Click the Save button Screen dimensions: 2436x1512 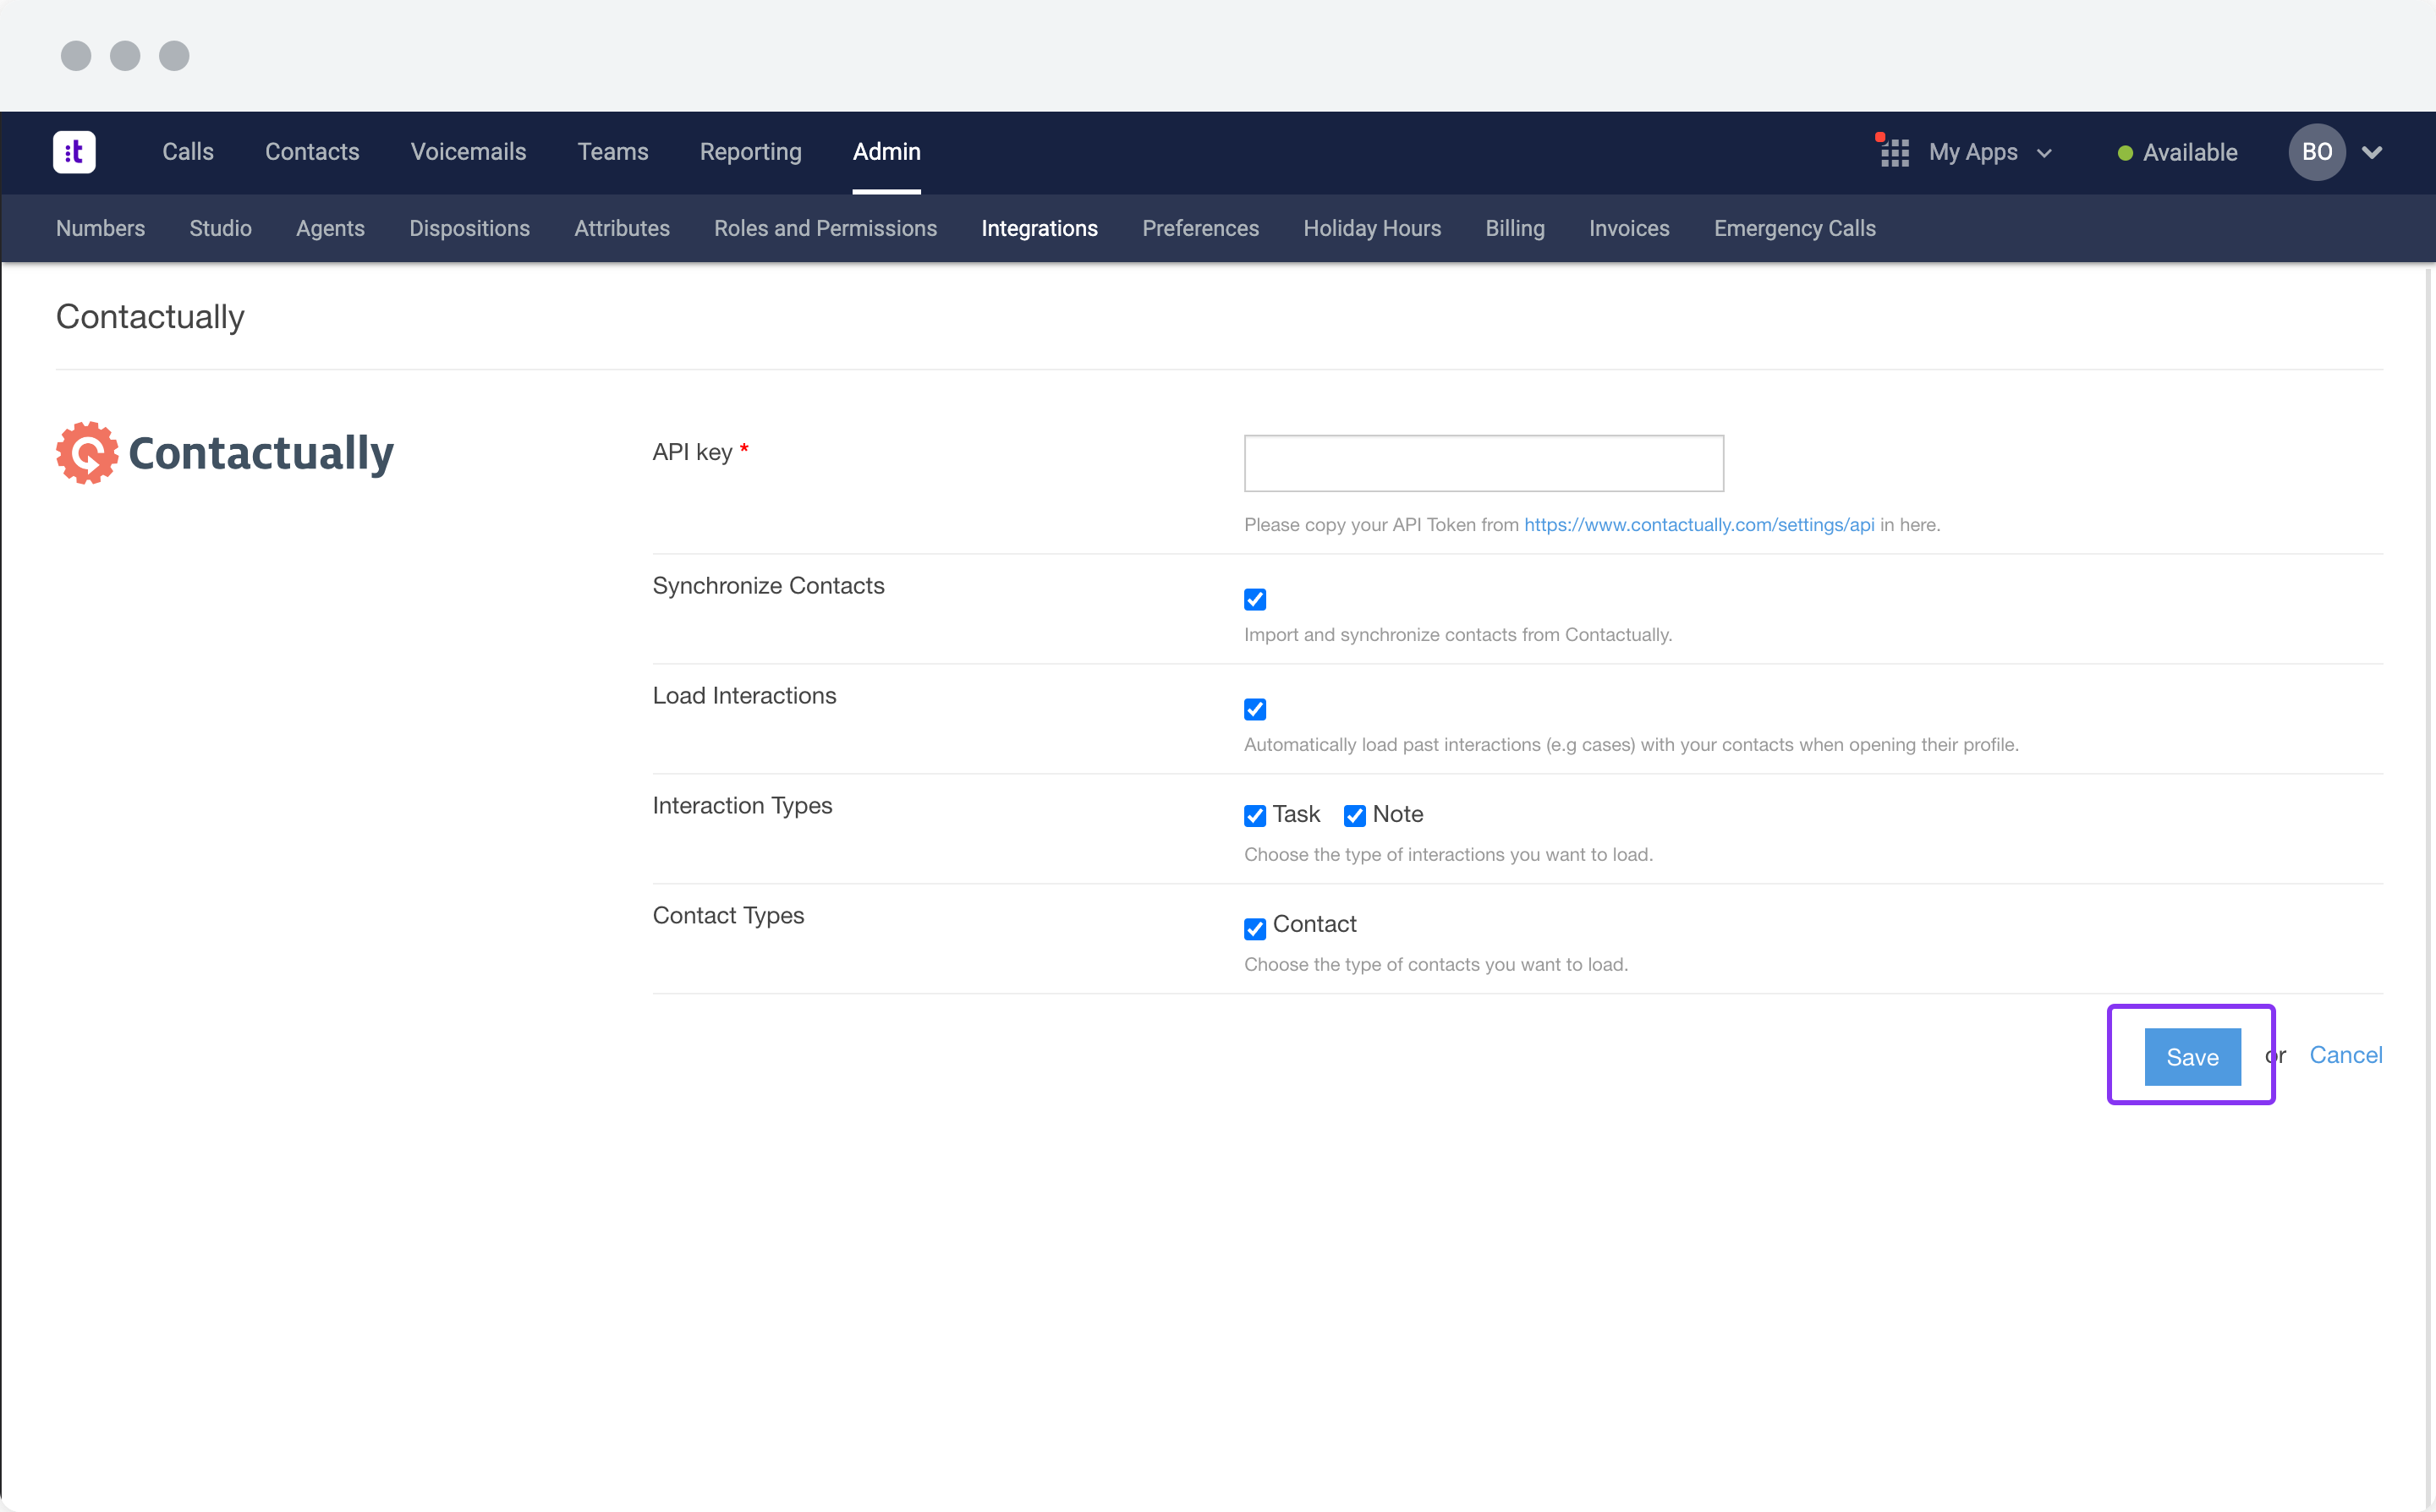tap(2192, 1056)
